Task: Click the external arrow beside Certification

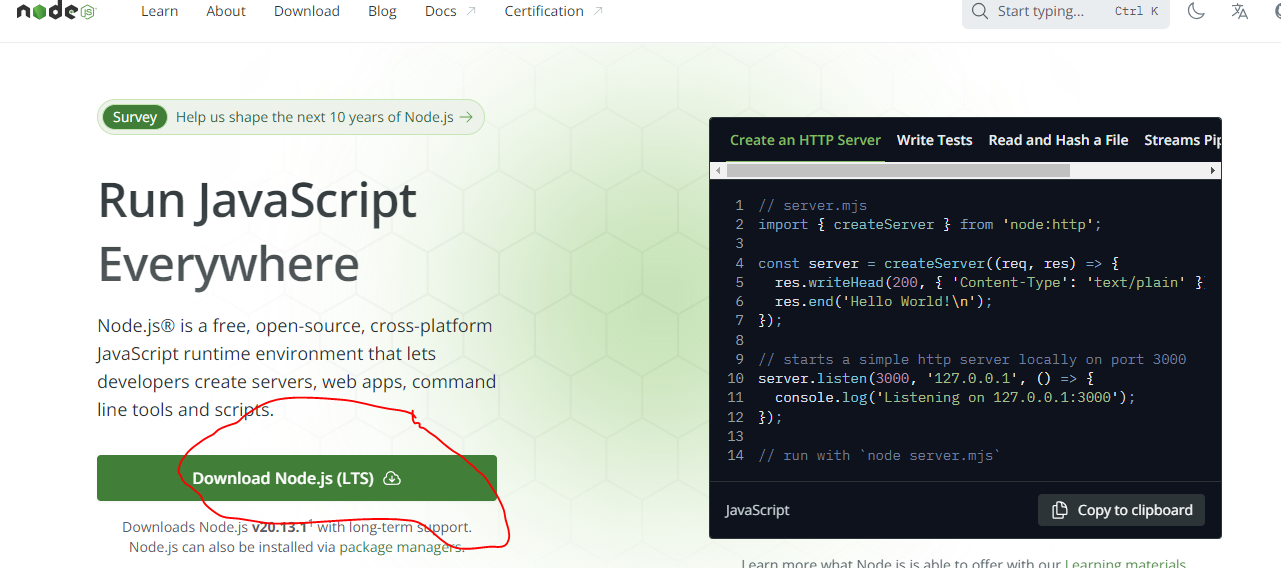Action: (597, 11)
